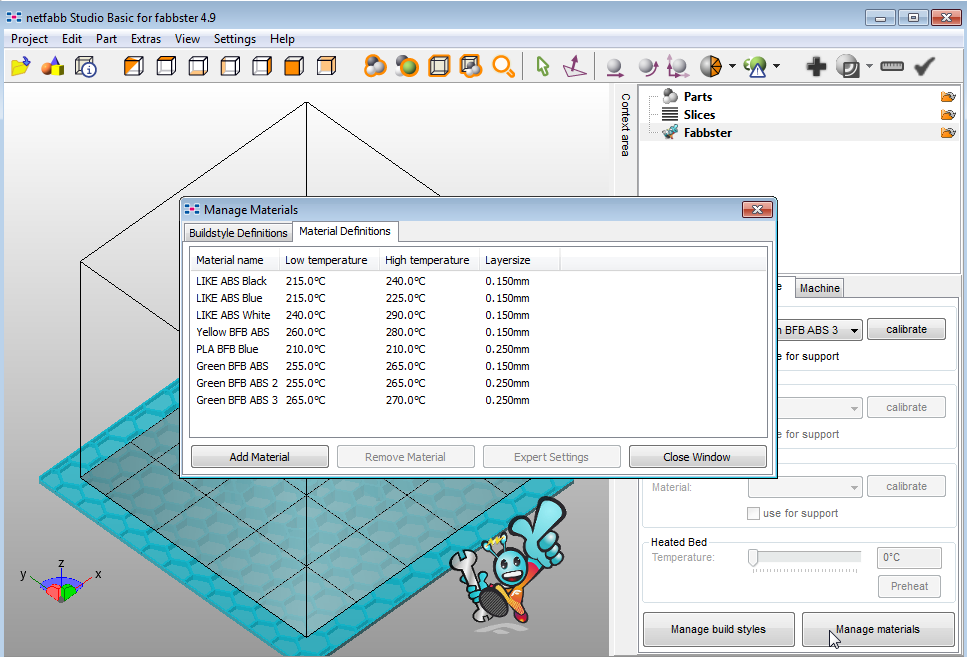Select the fully orange cube view icon
967x657 pixels.
[x=293, y=67]
